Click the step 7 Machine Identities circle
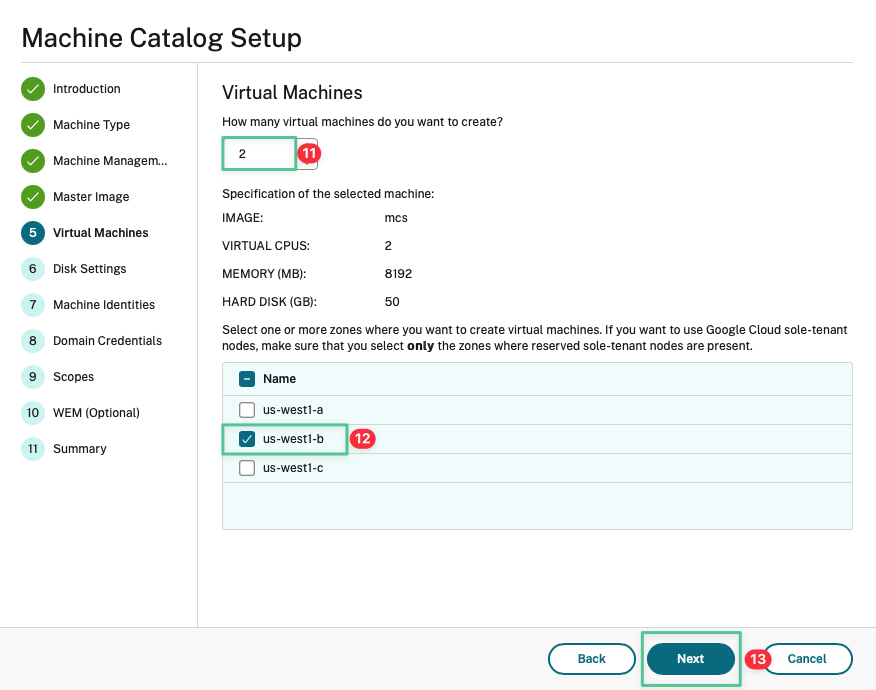Viewport: 876px width, 690px height. pos(33,305)
